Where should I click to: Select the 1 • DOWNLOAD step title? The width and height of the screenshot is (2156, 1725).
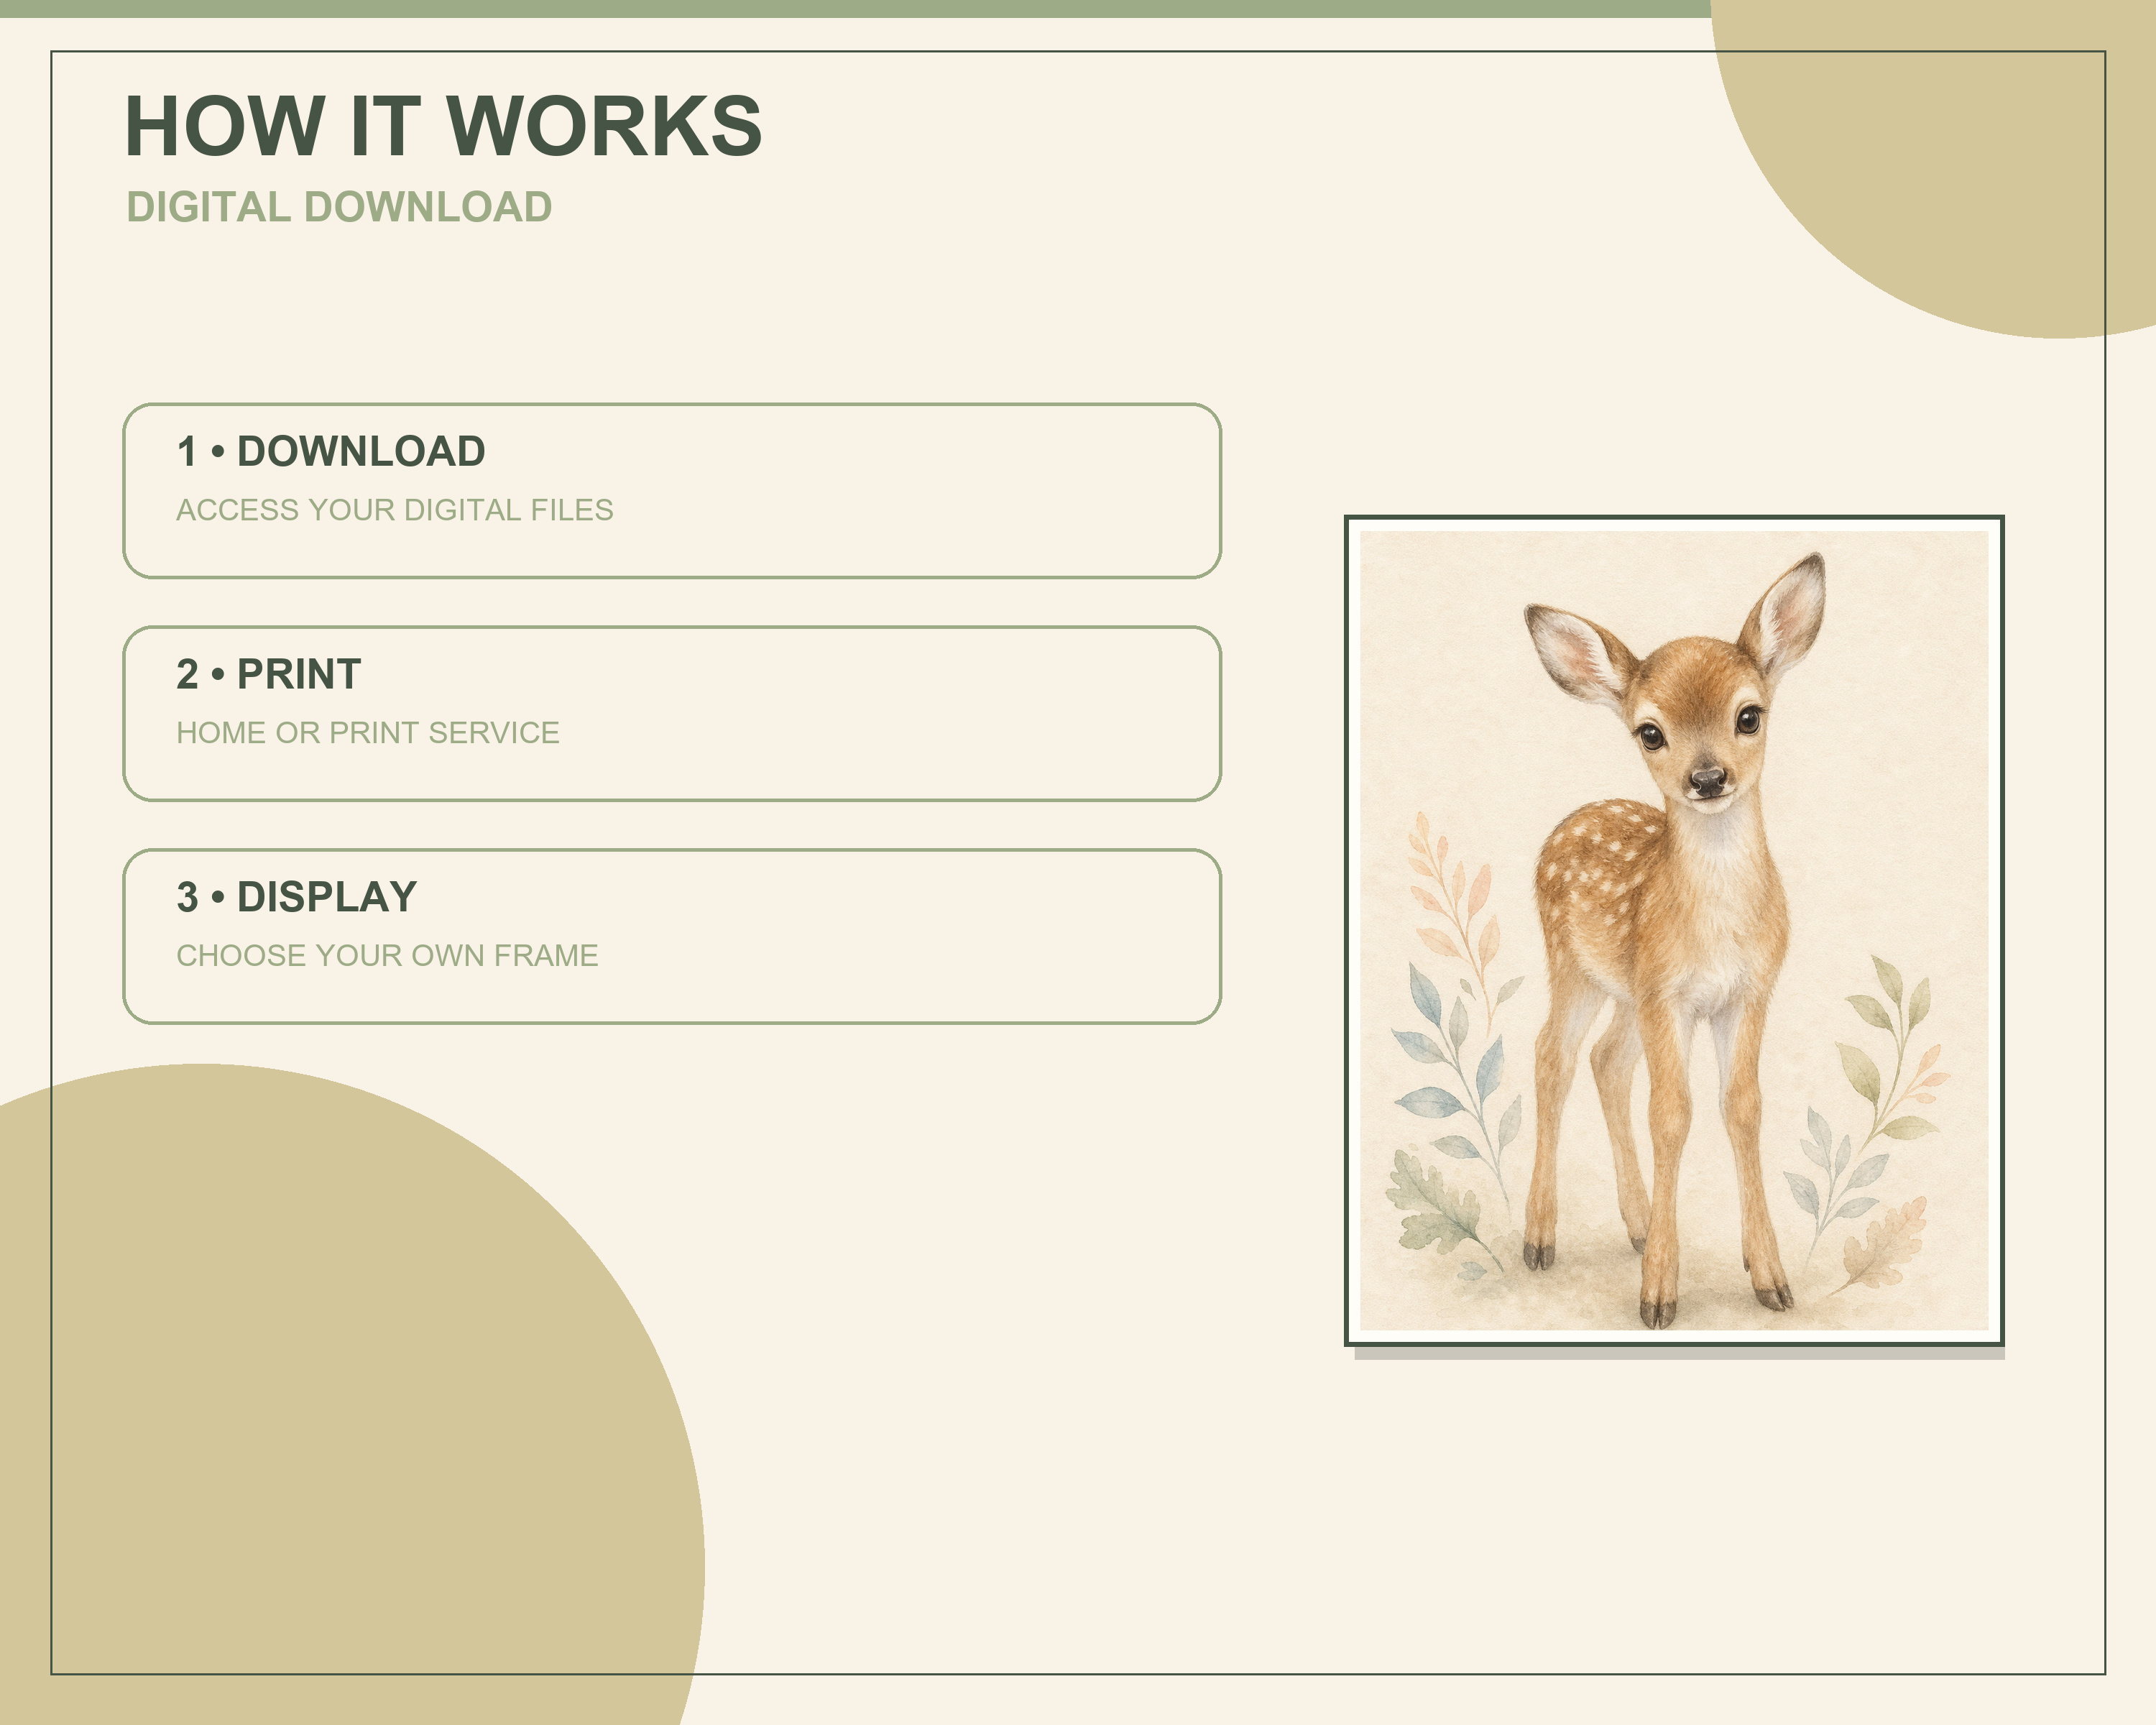(x=331, y=451)
